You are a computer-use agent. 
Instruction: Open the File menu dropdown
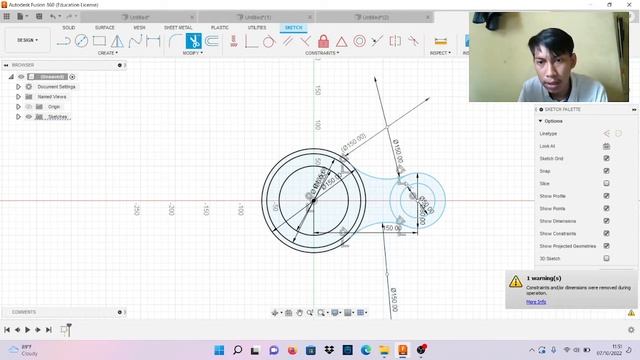pos(22,16)
